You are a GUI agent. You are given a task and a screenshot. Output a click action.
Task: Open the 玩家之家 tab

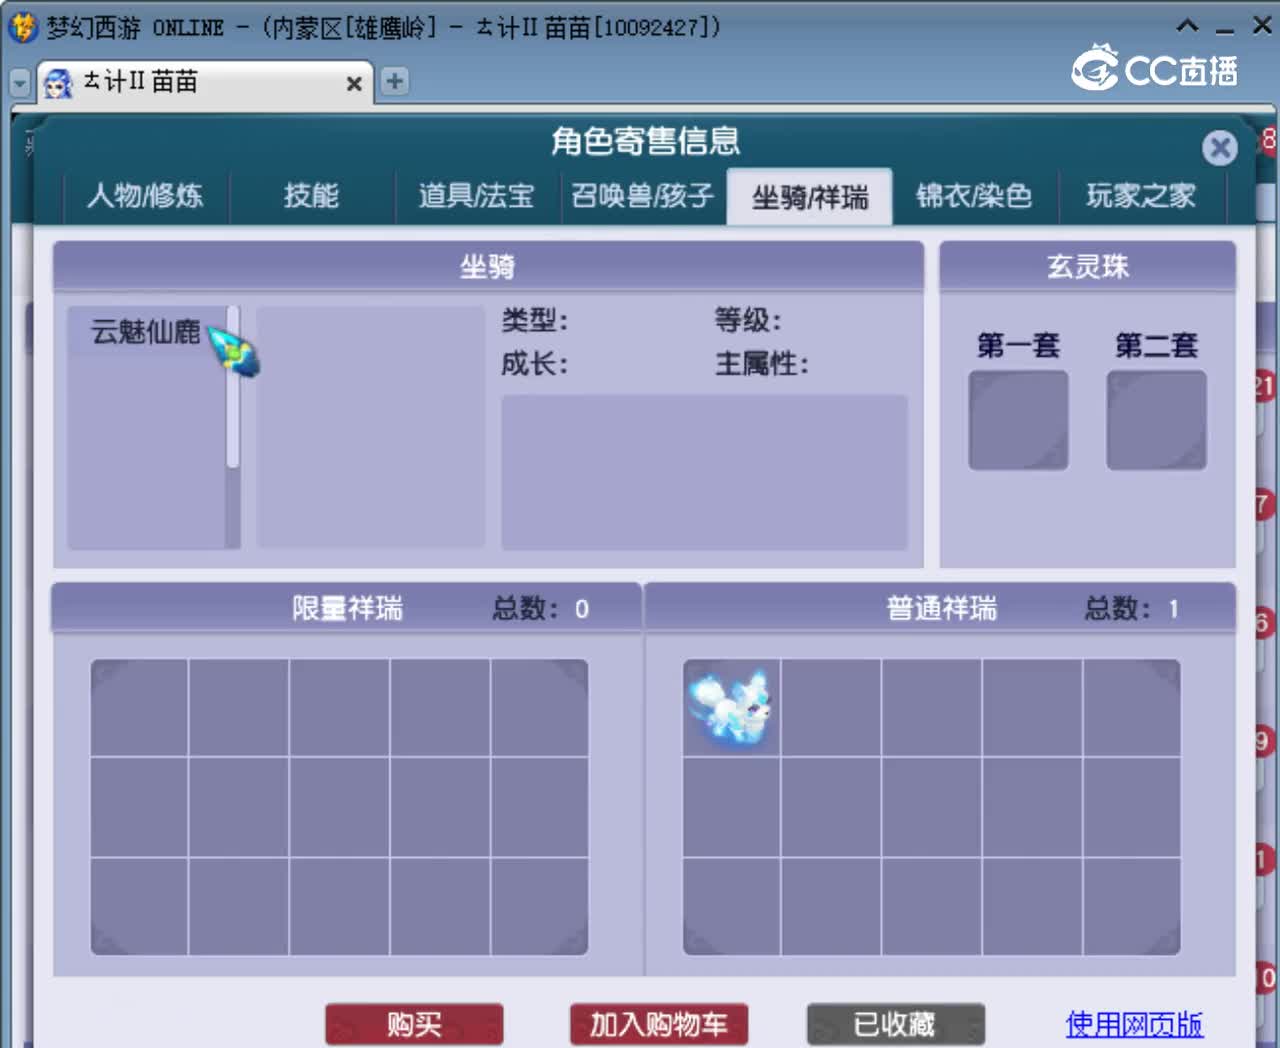pos(1141,195)
